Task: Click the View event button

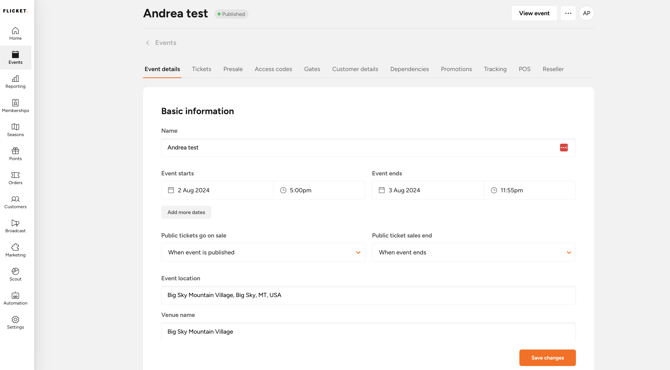Action: [x=534, y=13]
